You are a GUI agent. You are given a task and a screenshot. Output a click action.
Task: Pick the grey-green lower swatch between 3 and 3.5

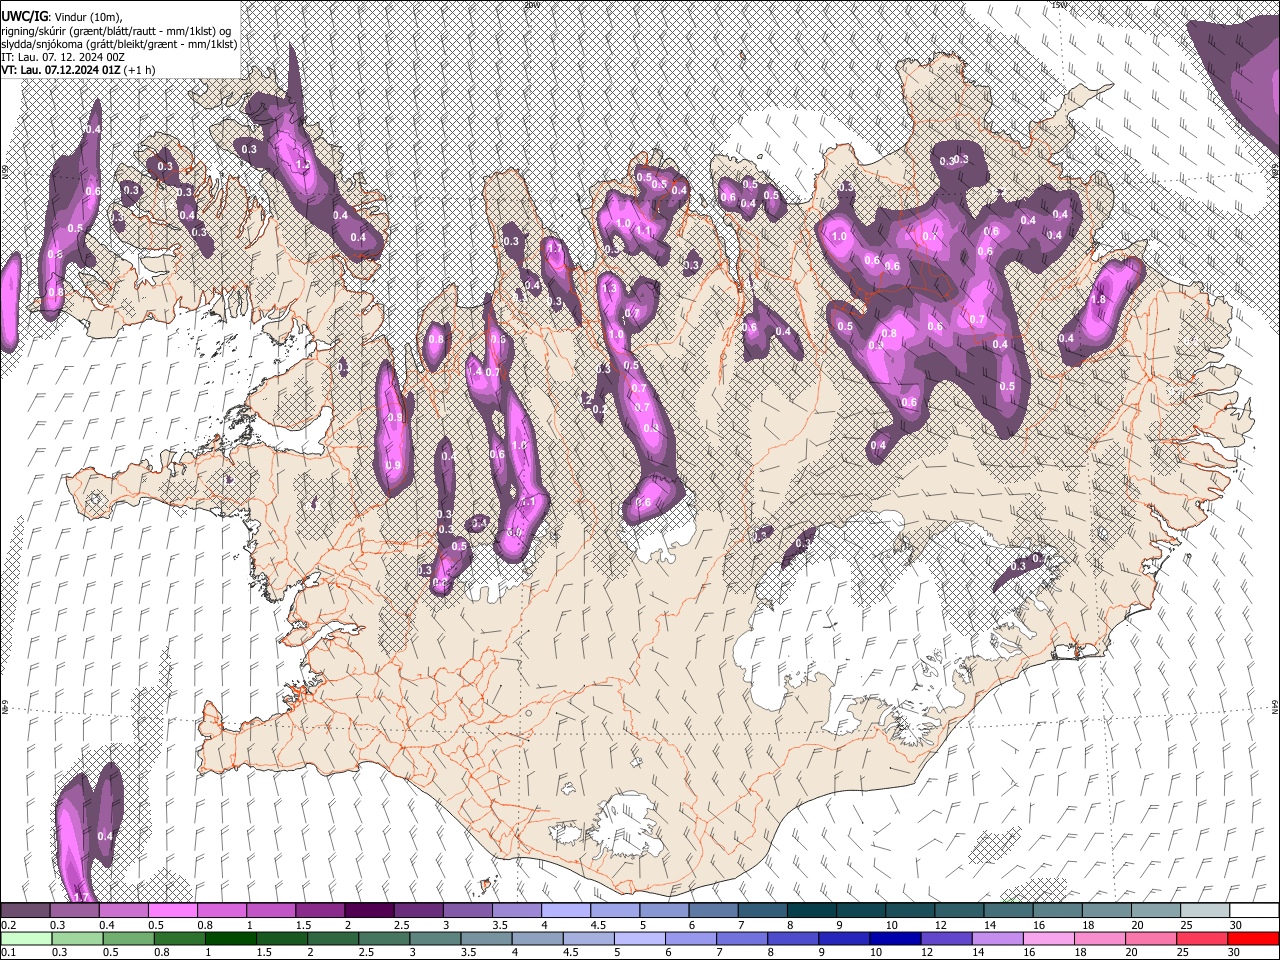coord(435,938)
